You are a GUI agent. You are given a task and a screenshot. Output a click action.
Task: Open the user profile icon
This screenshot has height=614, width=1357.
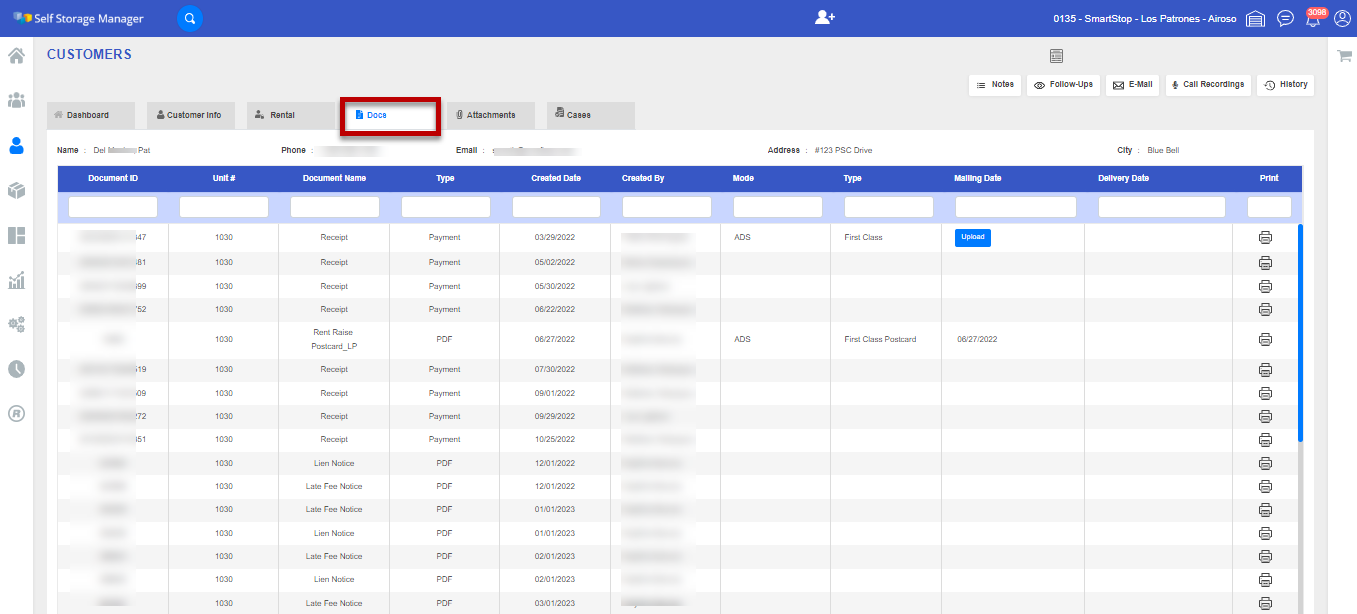click(1343, 18)
